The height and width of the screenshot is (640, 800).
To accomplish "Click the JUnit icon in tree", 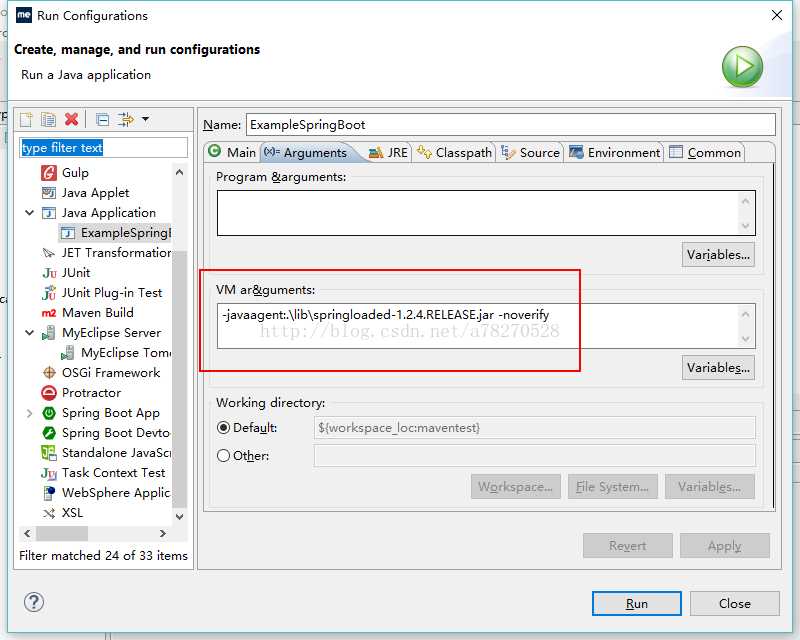I will (49, 273).
